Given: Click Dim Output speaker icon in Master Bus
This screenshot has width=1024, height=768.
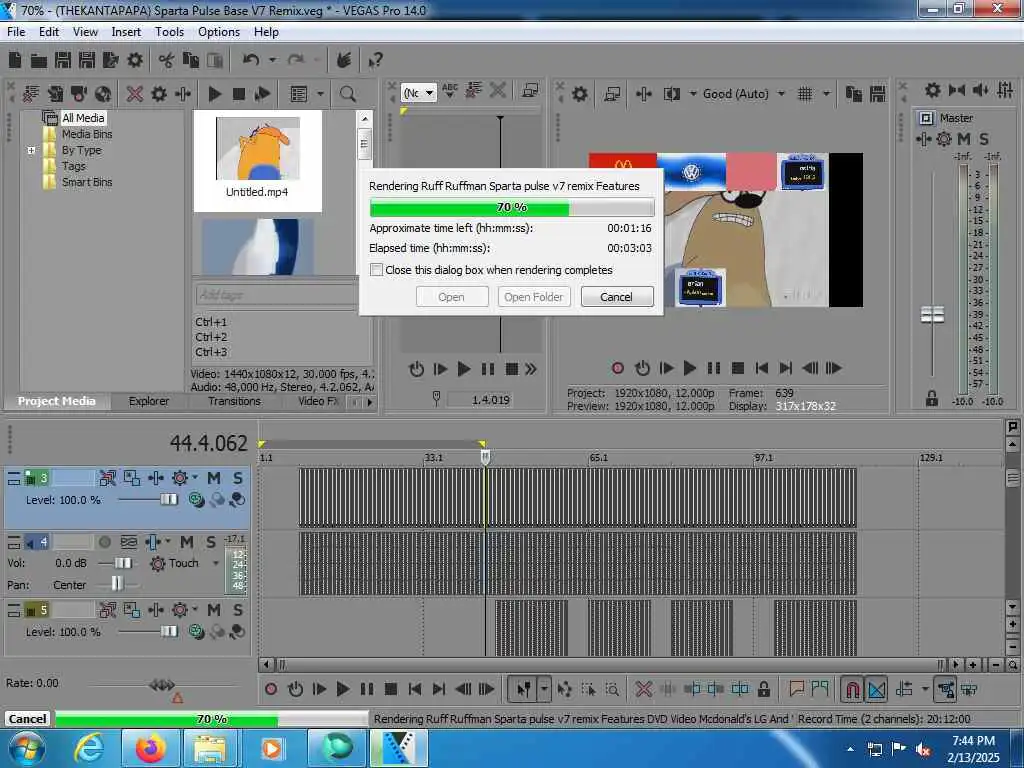Looking at the screenshot, I should click(980, 90).
